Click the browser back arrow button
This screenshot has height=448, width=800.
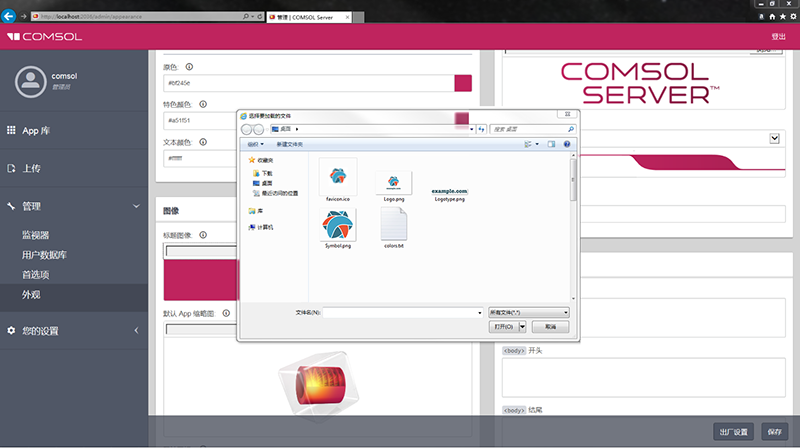point(8,16)
